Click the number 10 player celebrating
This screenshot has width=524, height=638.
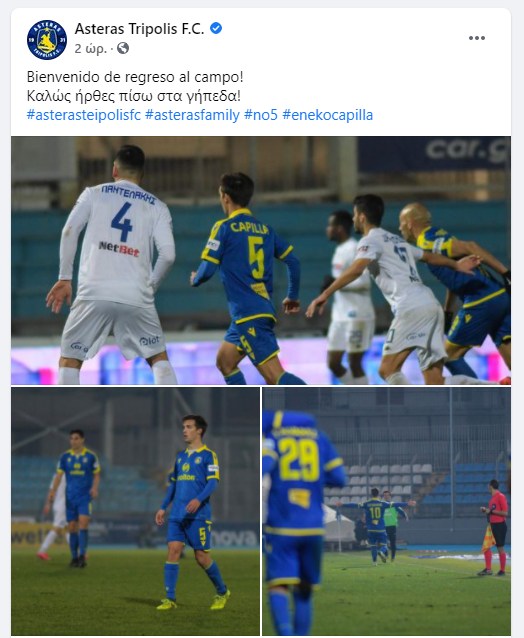tap(375, 525)
